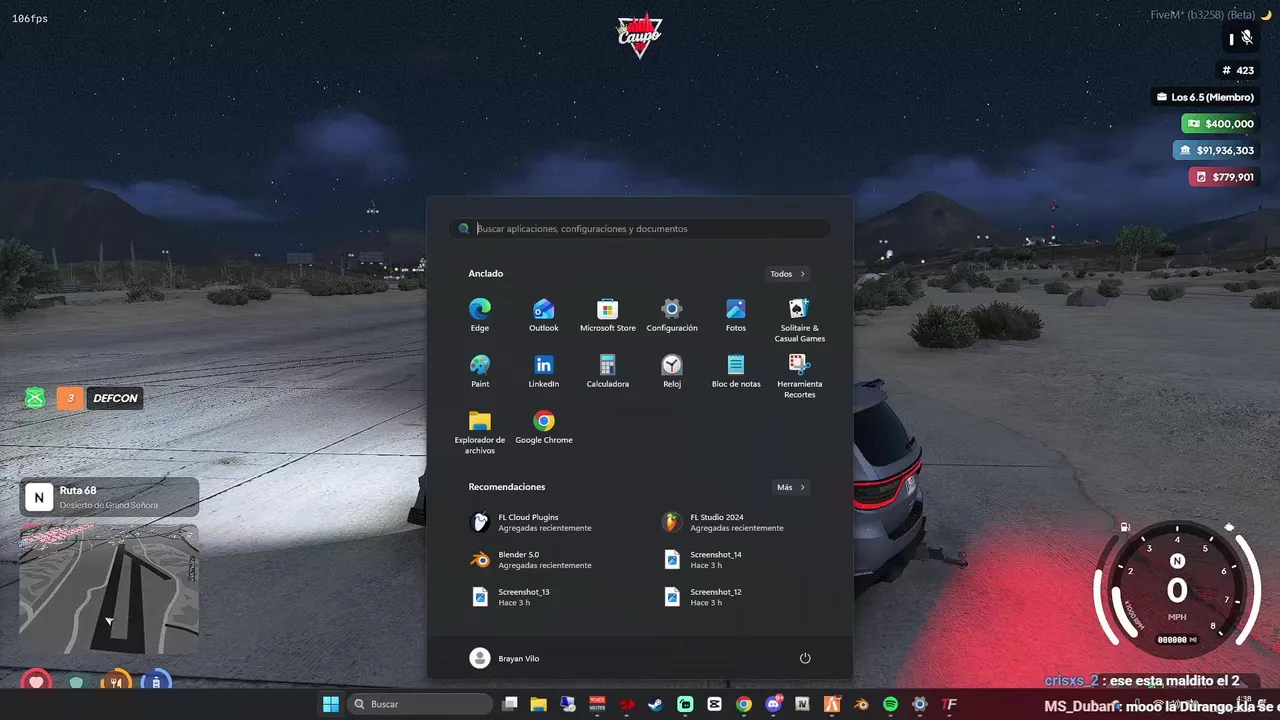Open Voicemeeter icon on taskbar
Image resolution: width=1280 pixels, height=720 pixels.
pyautogui.click(x=597, y=704)
